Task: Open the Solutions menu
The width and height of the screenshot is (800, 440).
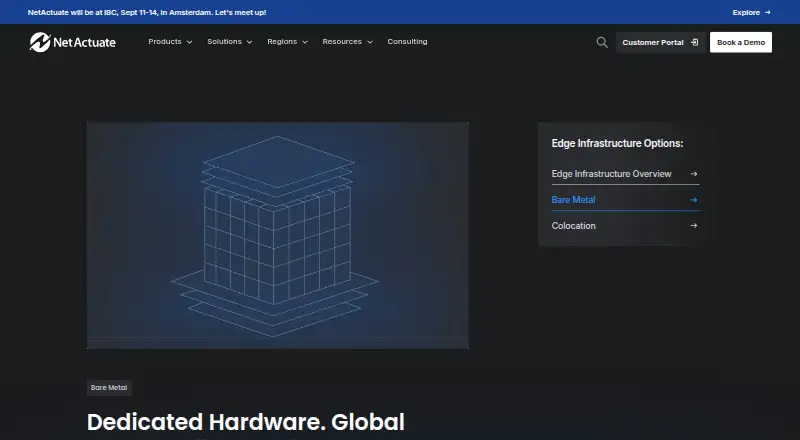Action: [230, 42]
